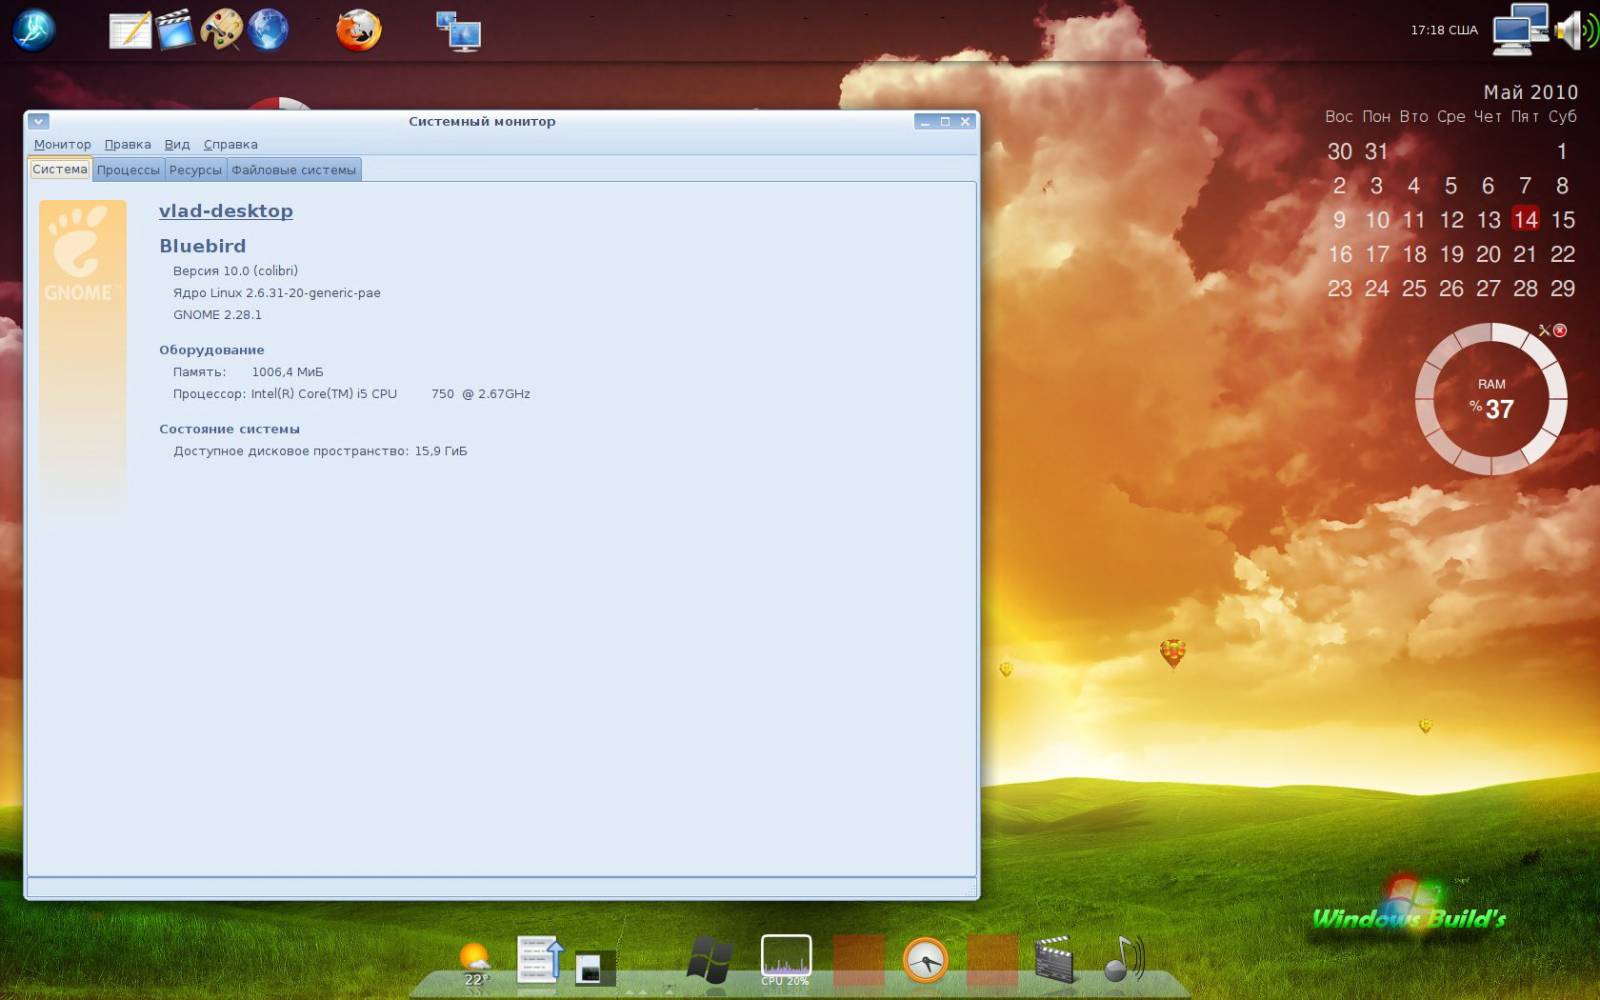Click the network monitors tray icon
Viewport: 1600px width, 1000px height.
point(1520,29)
